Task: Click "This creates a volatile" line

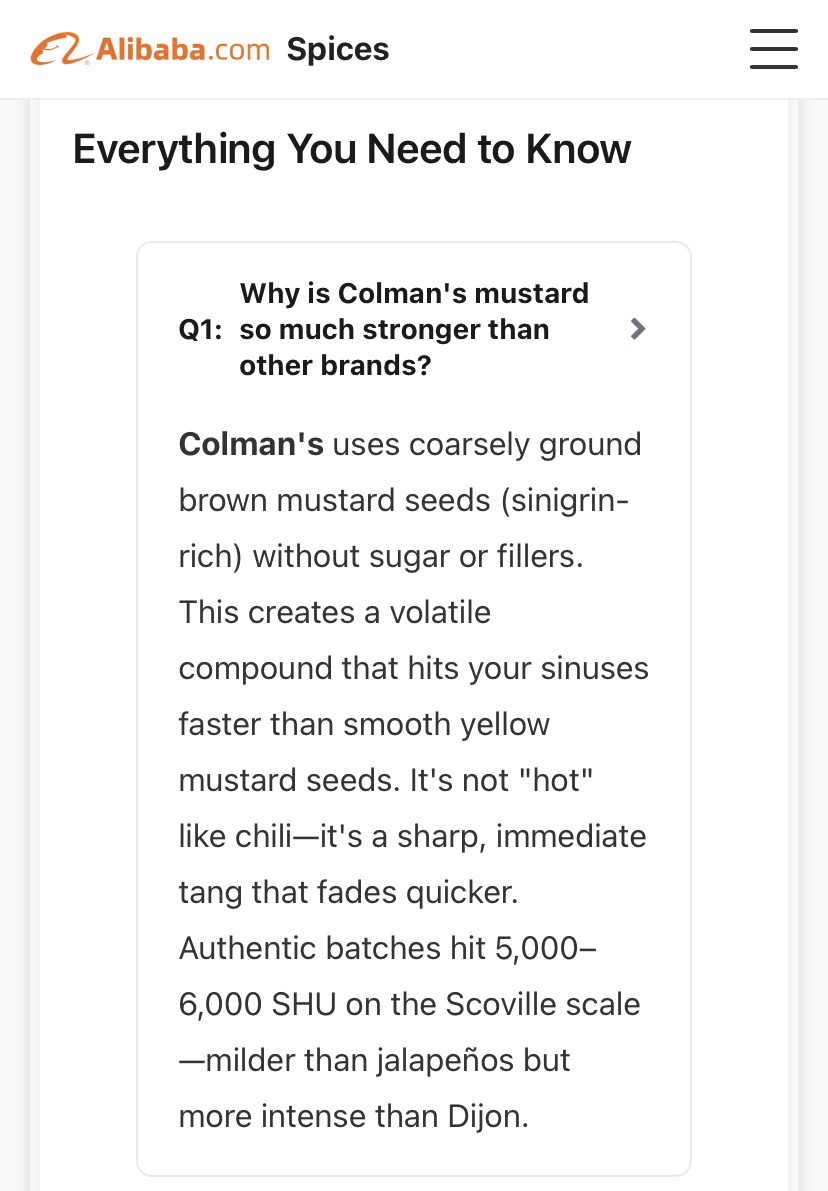Action: pyautogui.click(x=334, y=612)
